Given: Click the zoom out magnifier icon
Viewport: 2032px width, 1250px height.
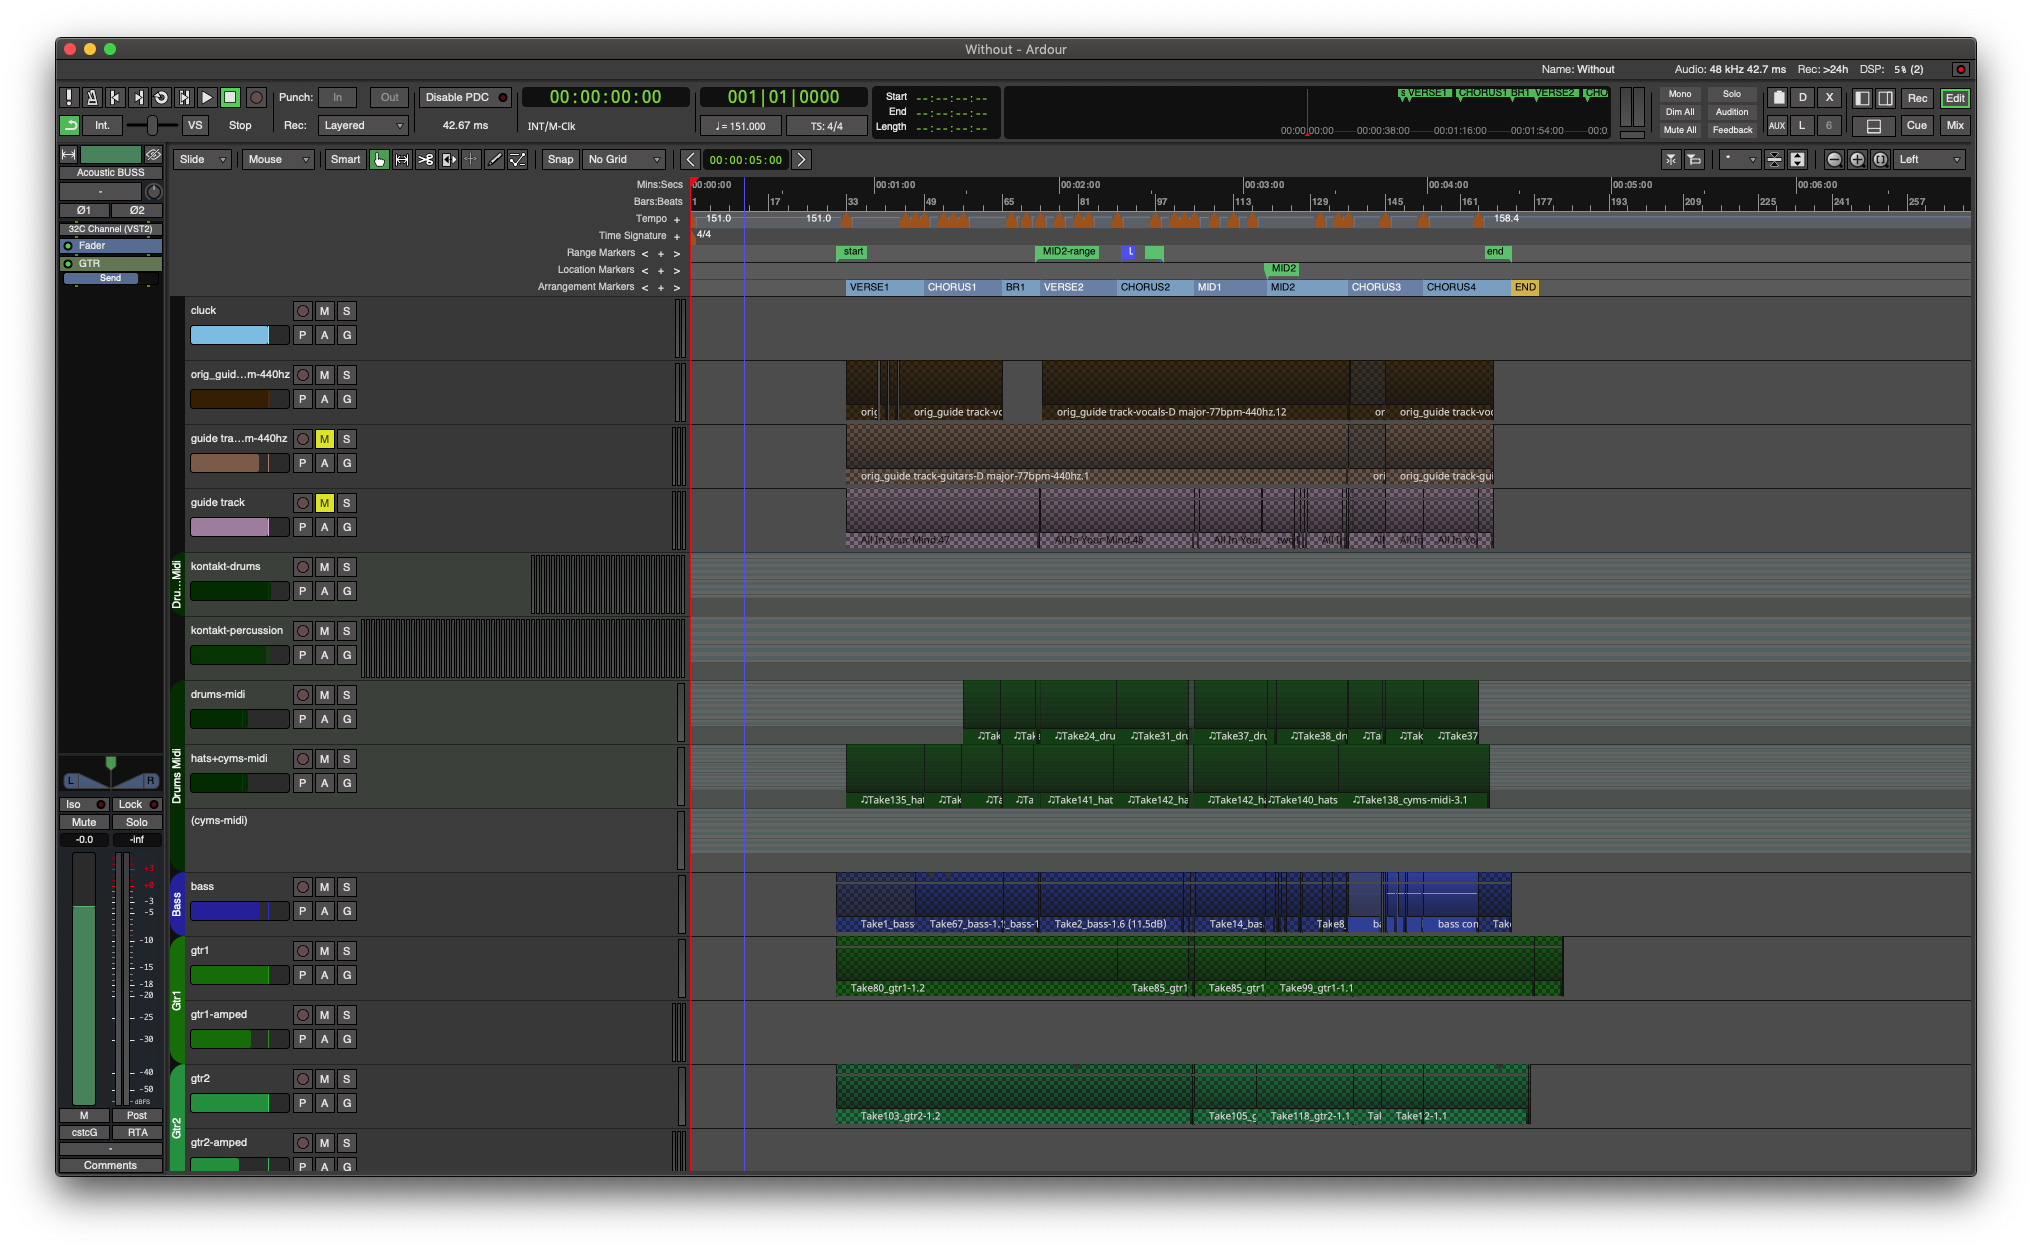Looking at the screenshot, I should (1833, 159).
